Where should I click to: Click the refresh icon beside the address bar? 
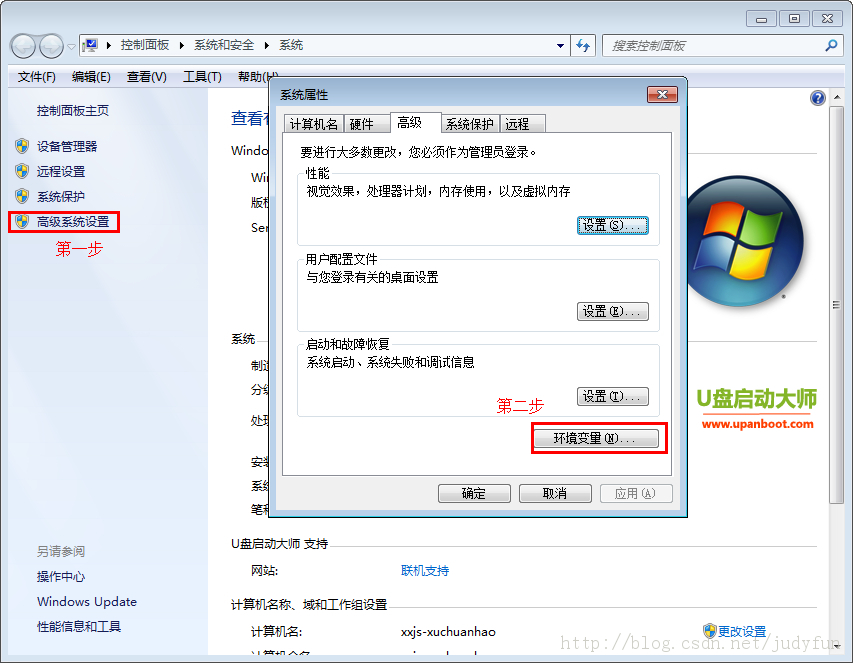[x=583, y=46]
